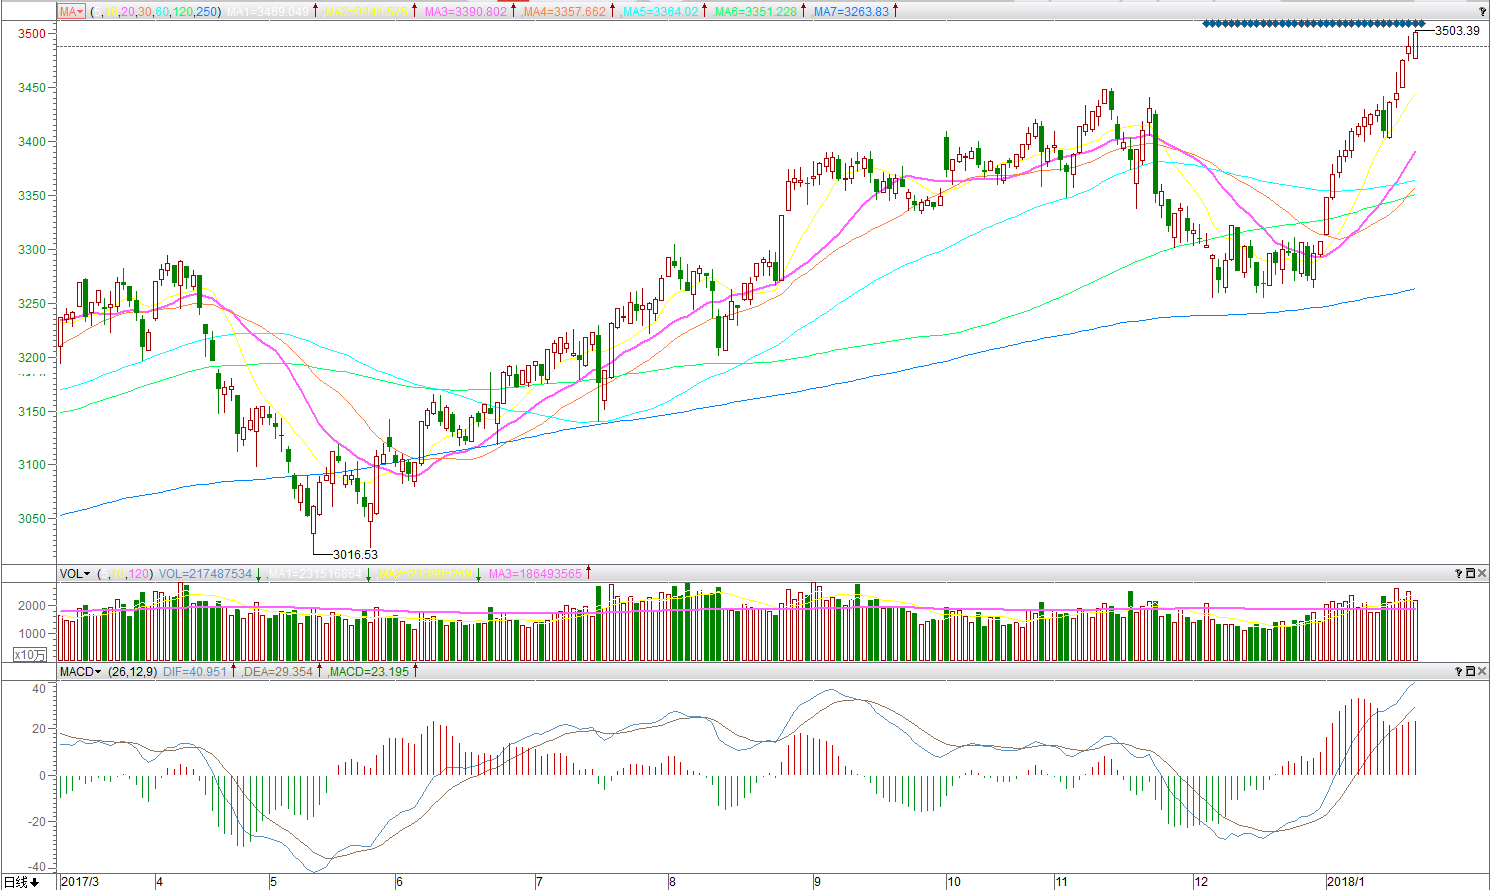This screenshot has width=1492, height=890.
Task: Maximize the VOL panel
Action: [x=1471, y=574]
